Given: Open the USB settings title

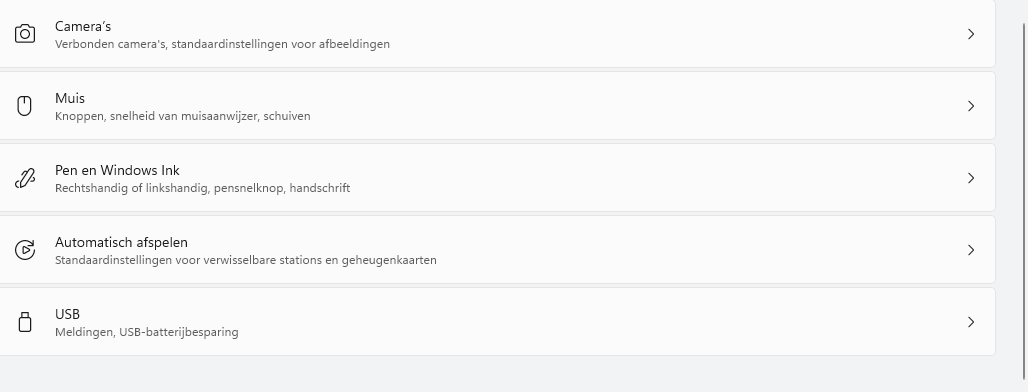Looking at the screenshot, I should 68,315.
